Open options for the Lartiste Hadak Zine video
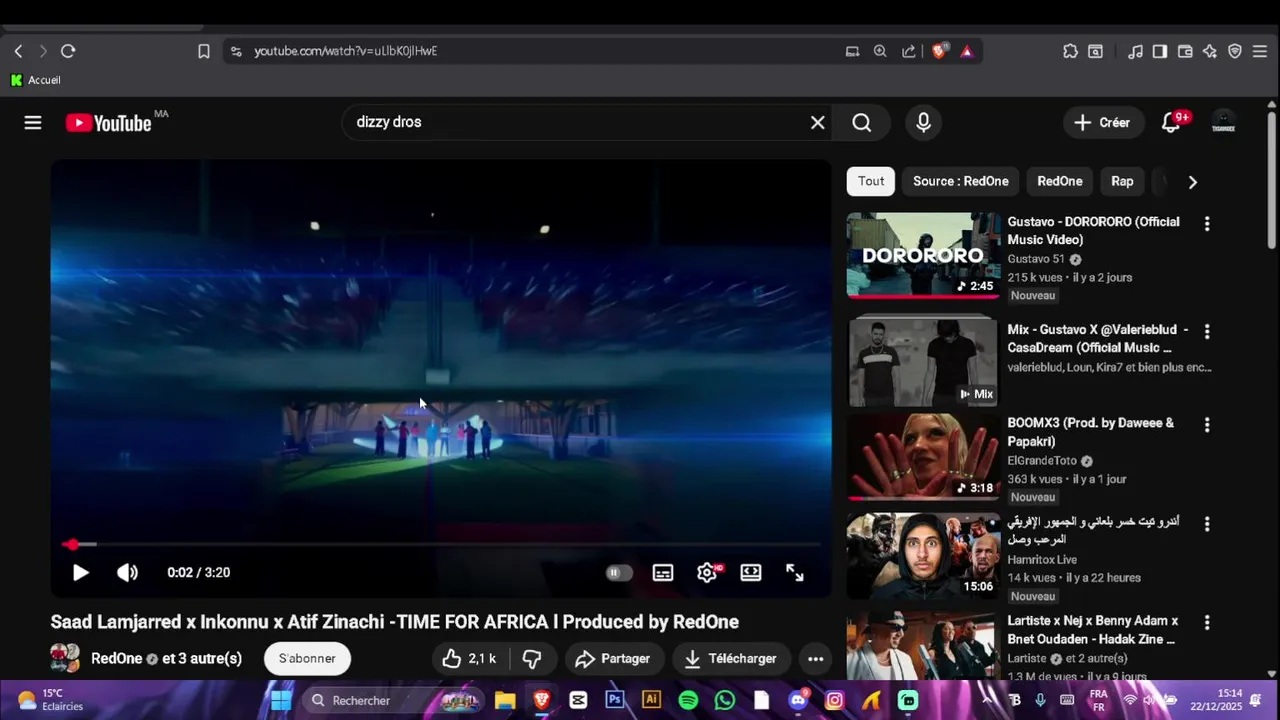 pyautogui.click(x=1207, y=623)
